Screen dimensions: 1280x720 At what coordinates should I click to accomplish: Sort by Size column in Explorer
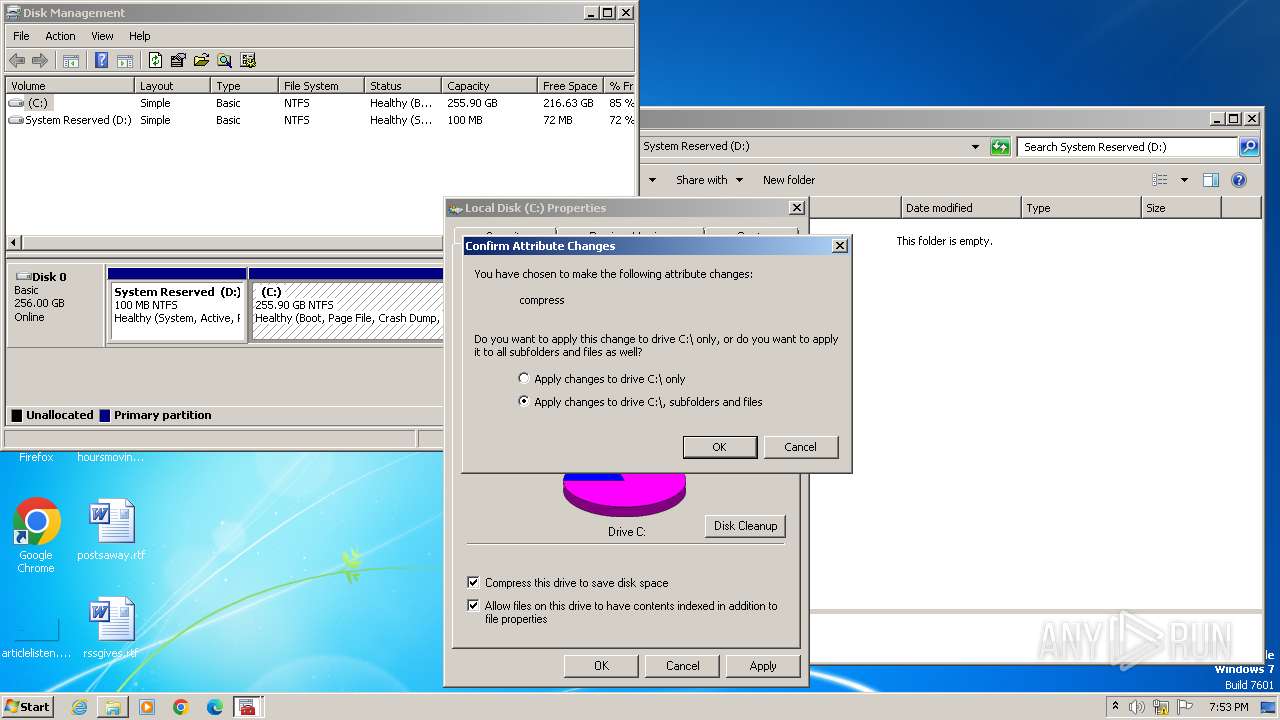pos(1181,208)
